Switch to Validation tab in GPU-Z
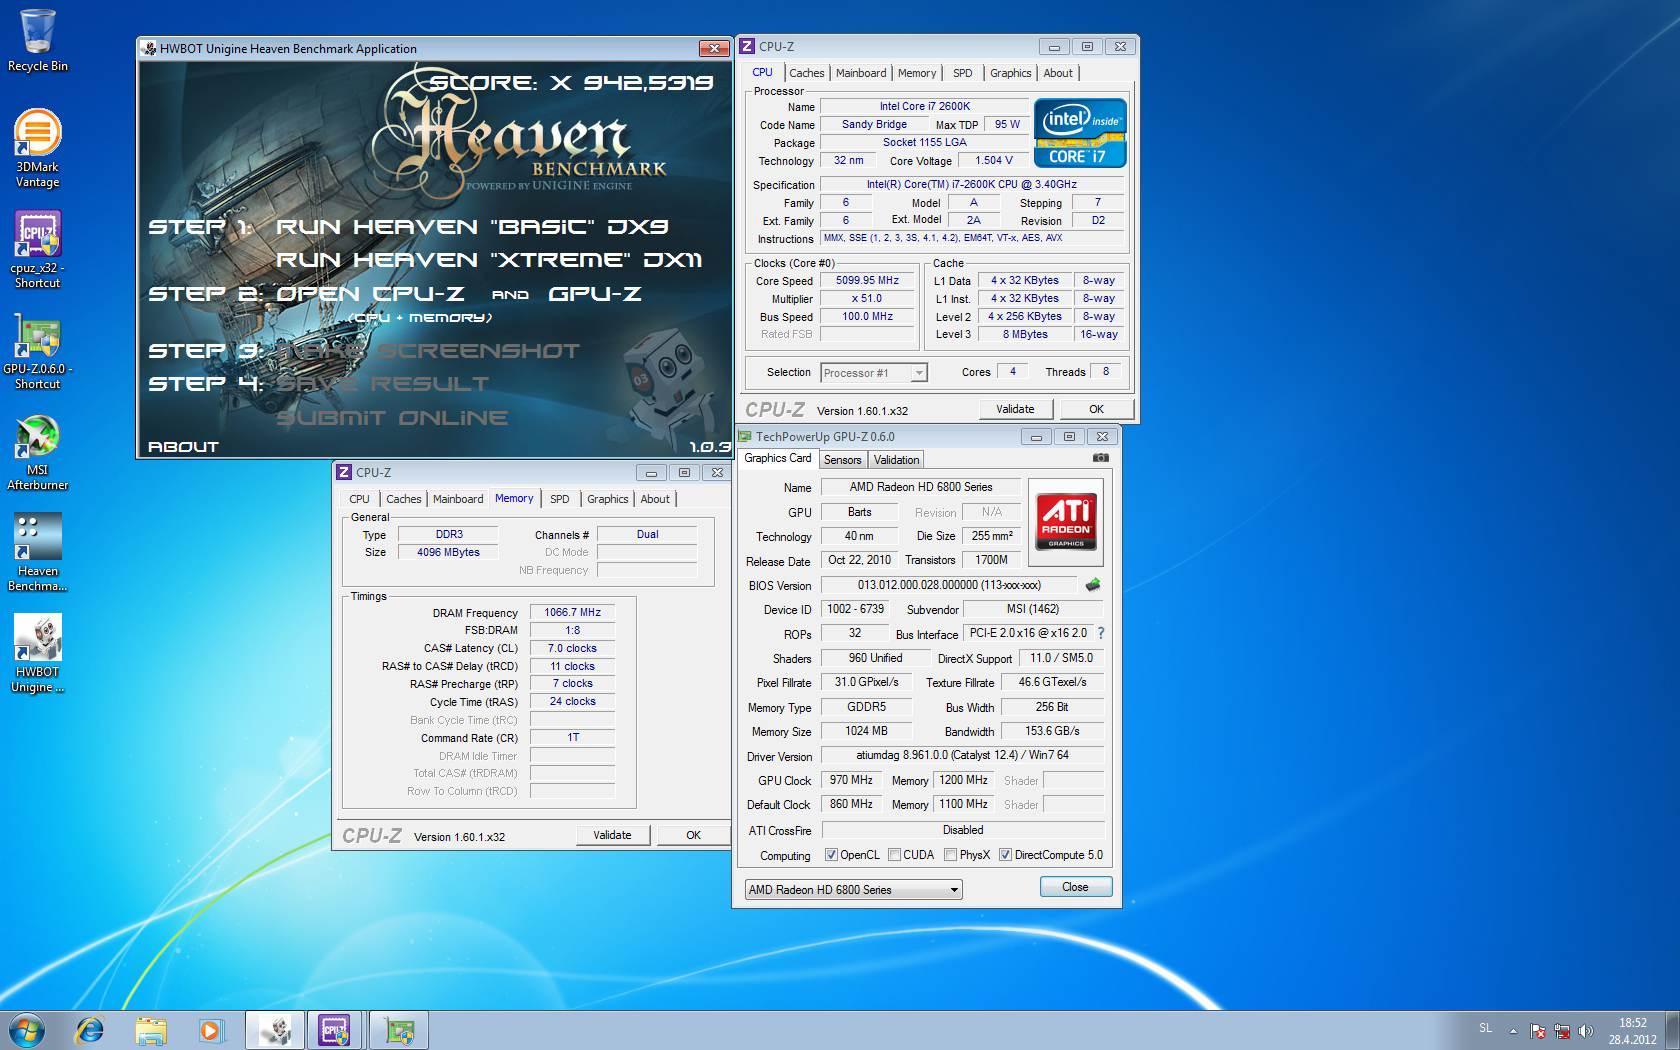 (896, 460)
